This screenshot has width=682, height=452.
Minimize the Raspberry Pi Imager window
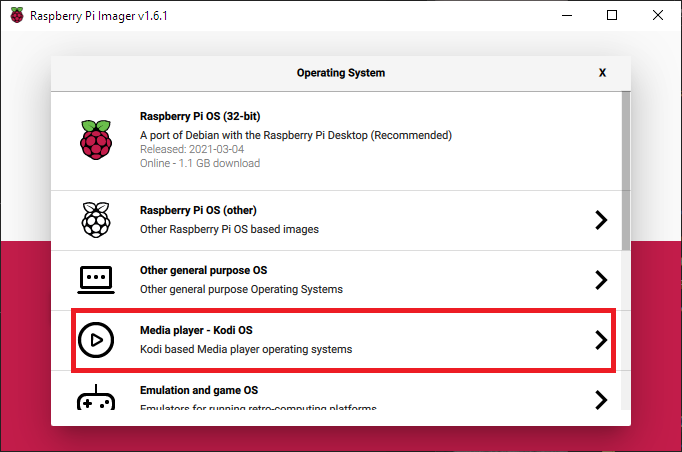click(567, 15)
